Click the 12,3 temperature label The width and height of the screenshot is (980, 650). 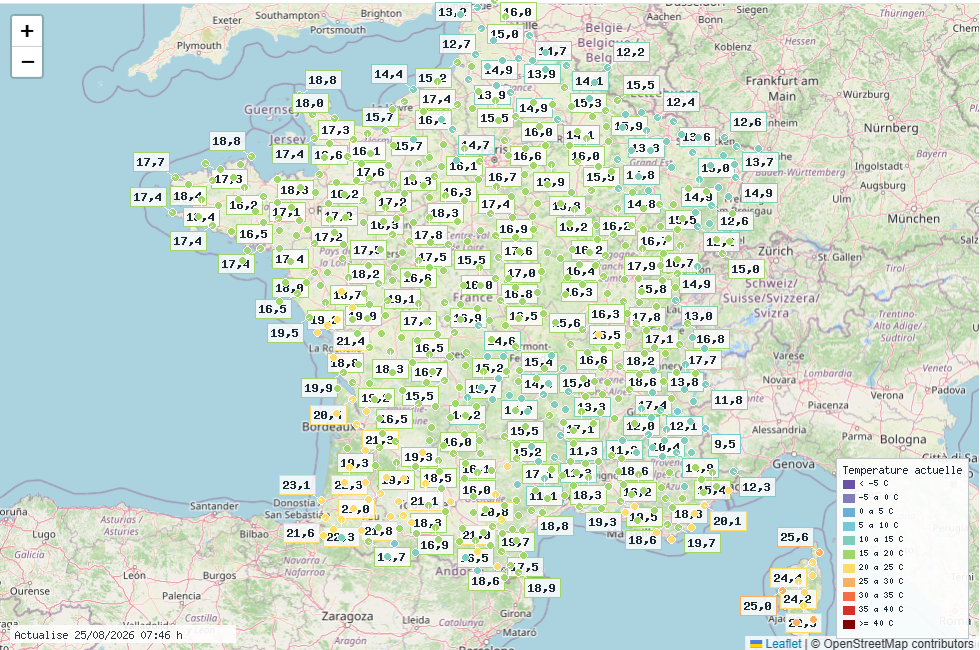pyautogui.click(x=756, y=487)
